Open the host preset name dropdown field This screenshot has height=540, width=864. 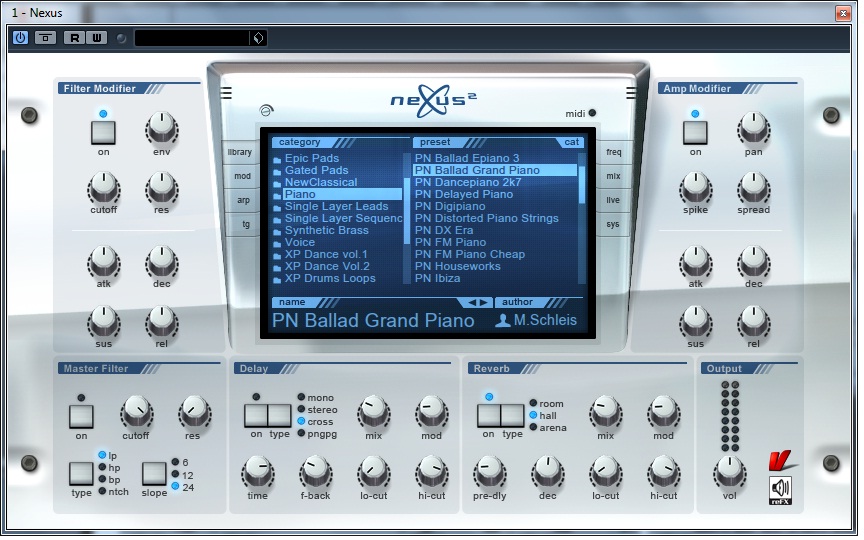point(192,38)
